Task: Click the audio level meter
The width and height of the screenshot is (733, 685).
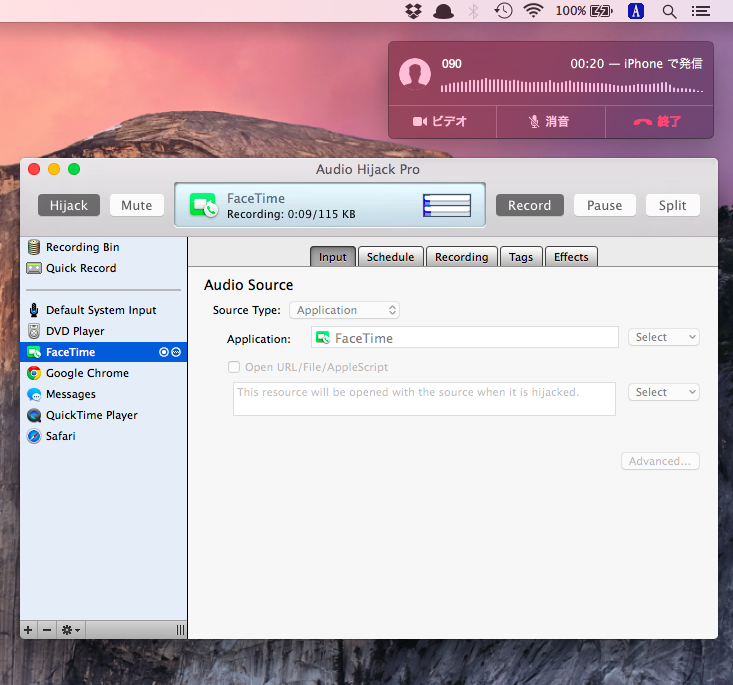Action: (x=447, y=205)
